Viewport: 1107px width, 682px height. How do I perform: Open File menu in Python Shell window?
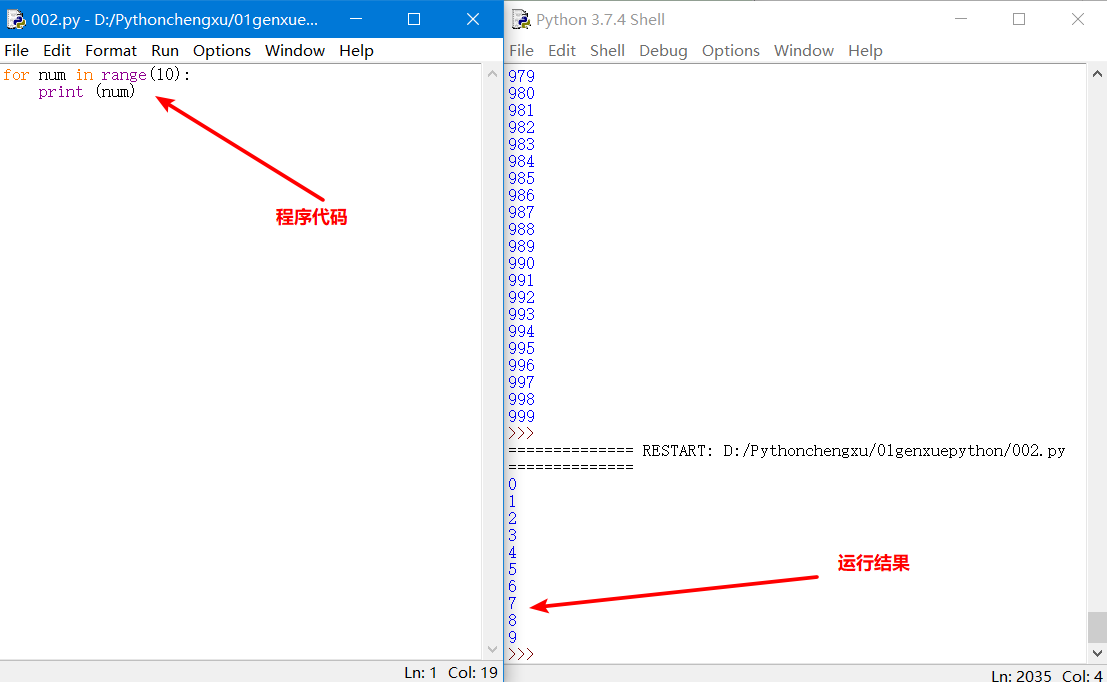click(521, 51)
